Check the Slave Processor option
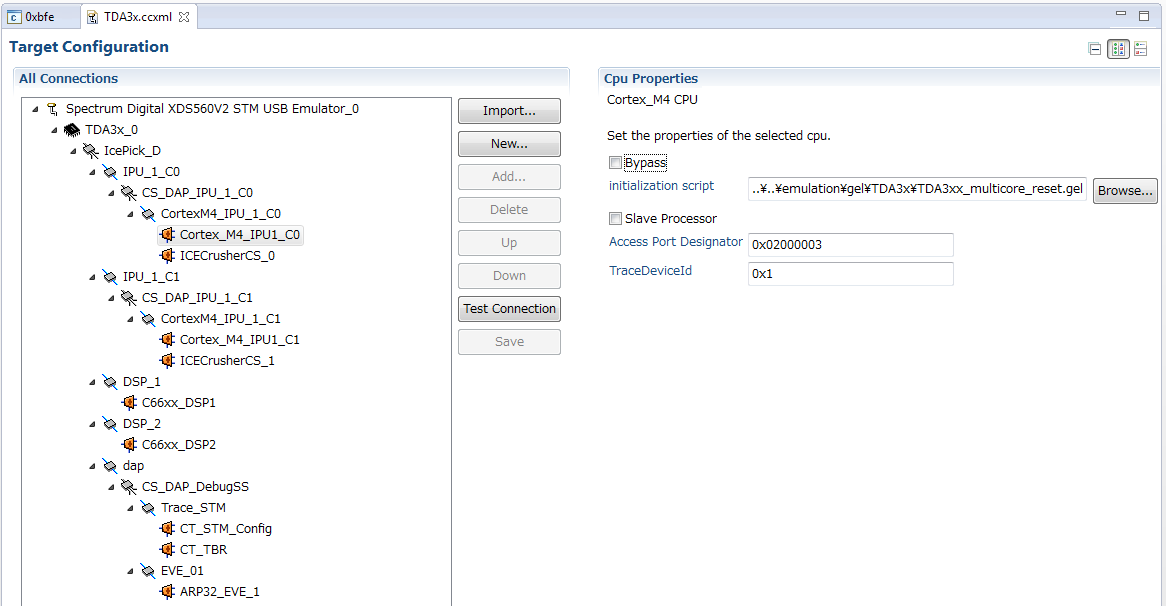 click(615, 218)
